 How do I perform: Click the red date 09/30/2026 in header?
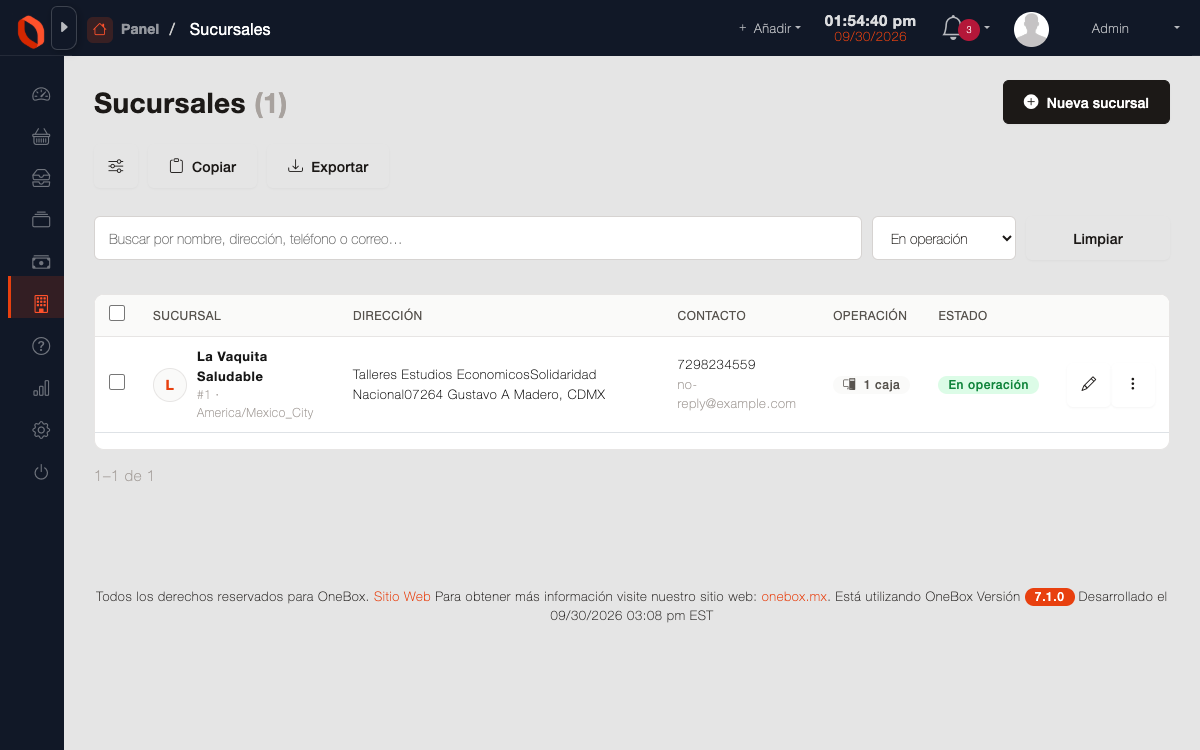click(x=870, y=37)
